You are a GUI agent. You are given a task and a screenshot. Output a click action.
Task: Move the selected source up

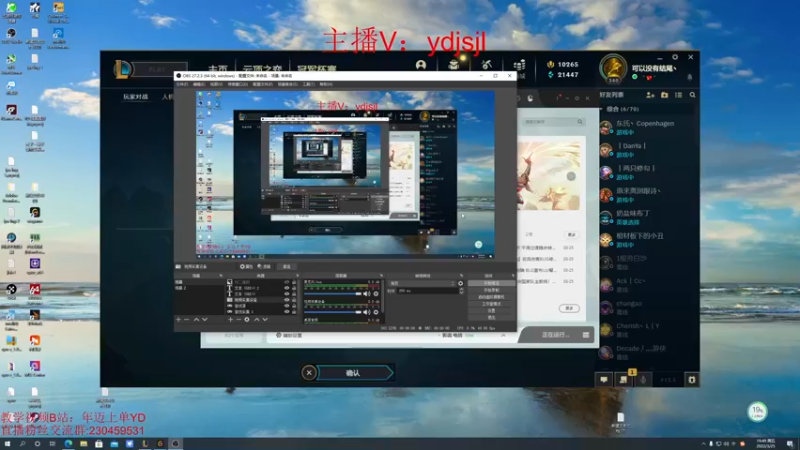256,319
